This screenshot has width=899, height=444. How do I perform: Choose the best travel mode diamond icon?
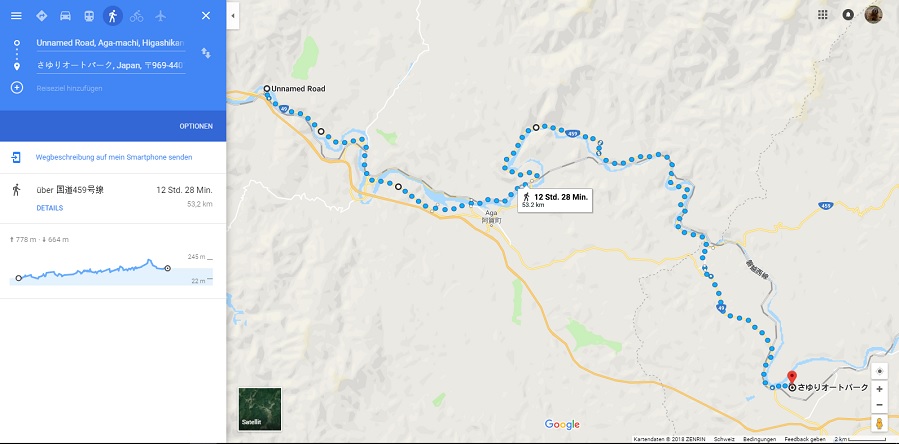(41, 15)
